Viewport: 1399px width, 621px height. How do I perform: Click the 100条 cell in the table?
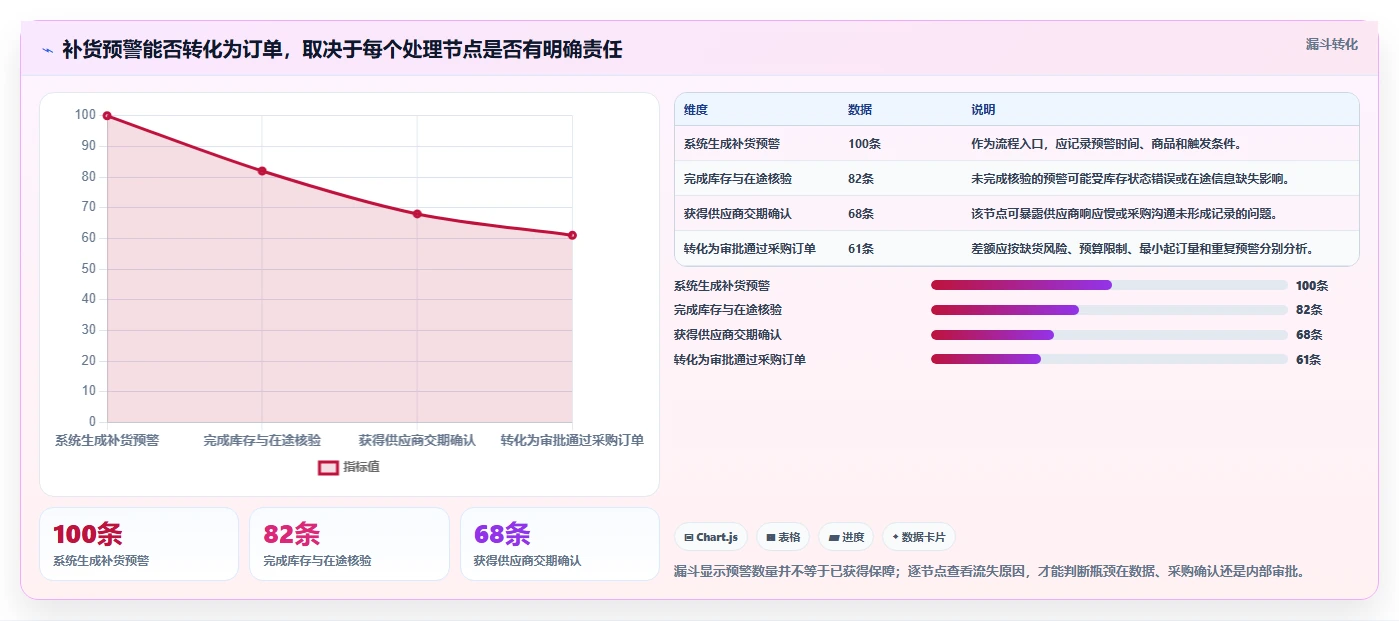[x=864, y=144]
